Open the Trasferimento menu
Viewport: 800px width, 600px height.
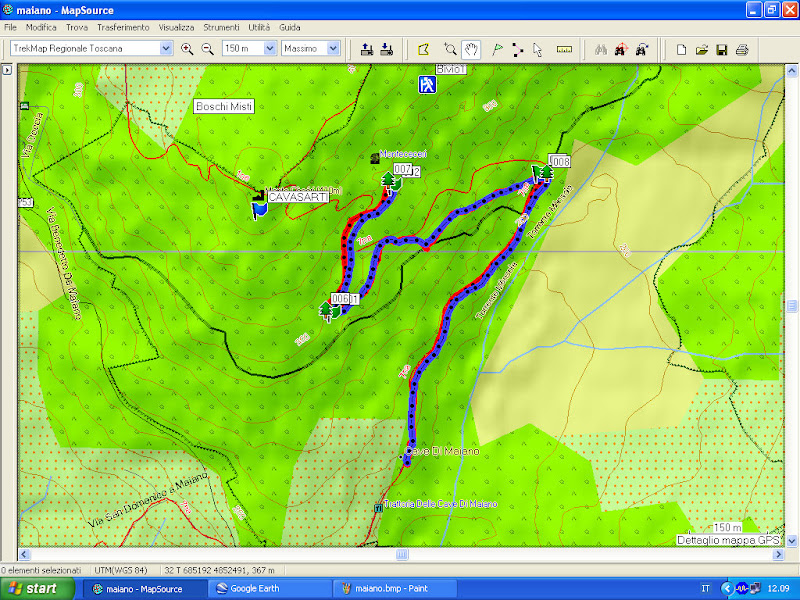point(123,28)
